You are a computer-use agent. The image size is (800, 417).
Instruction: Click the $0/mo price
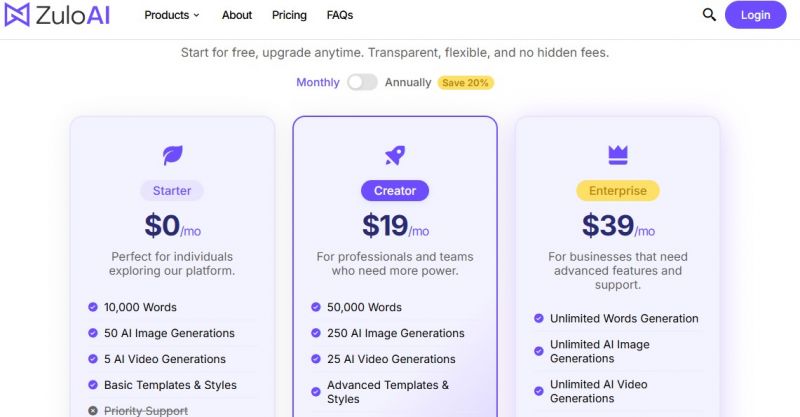172,226
